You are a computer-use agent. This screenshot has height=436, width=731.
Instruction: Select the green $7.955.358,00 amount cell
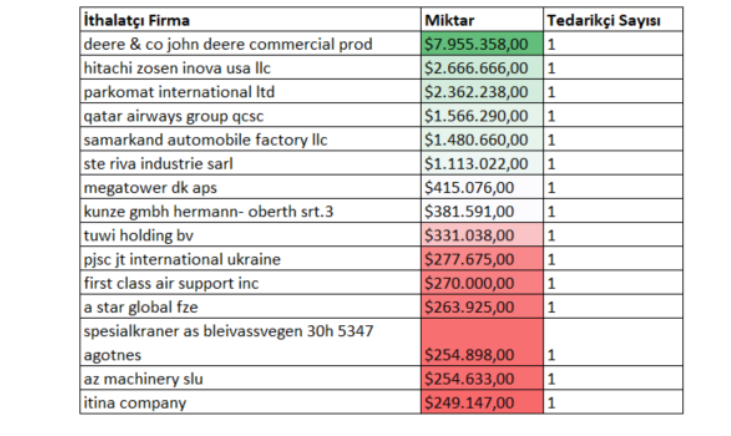[x=481, y=44]
